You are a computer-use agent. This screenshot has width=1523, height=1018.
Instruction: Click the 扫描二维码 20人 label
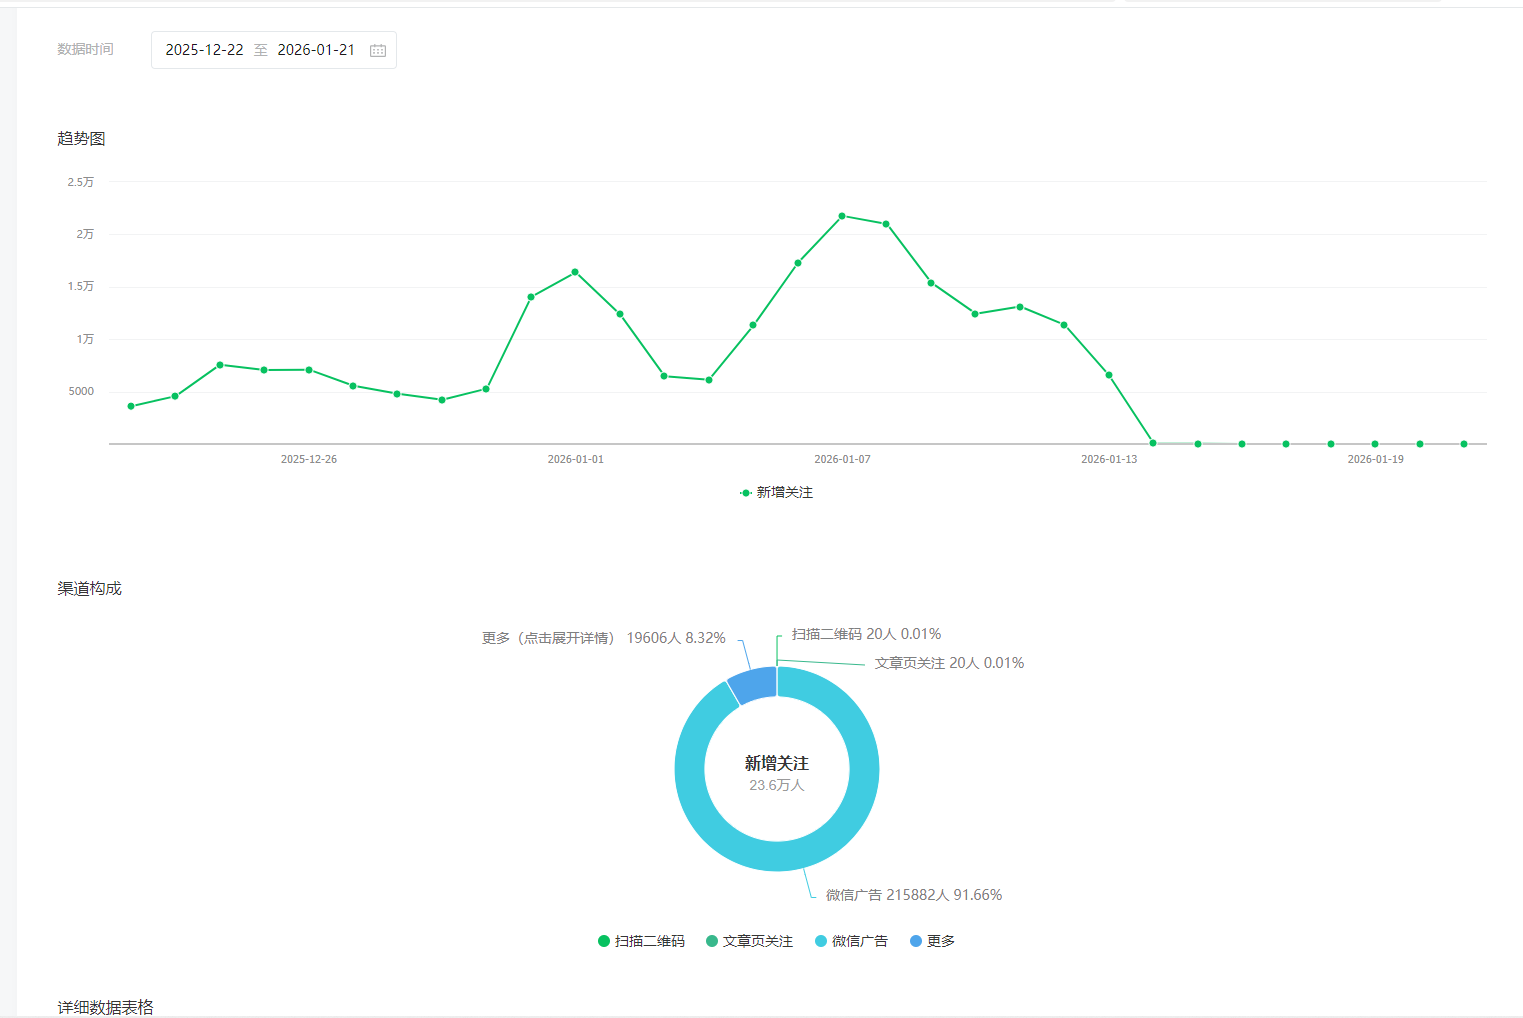point(866,634)
